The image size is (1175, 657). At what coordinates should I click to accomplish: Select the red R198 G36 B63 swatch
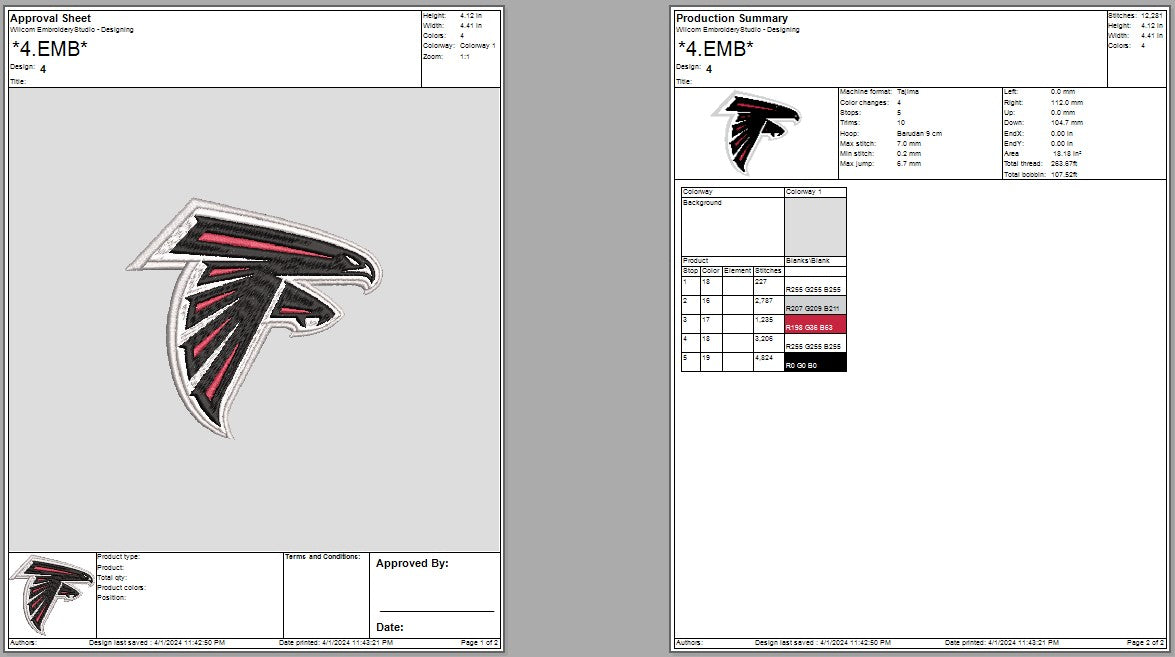[812, 325]
